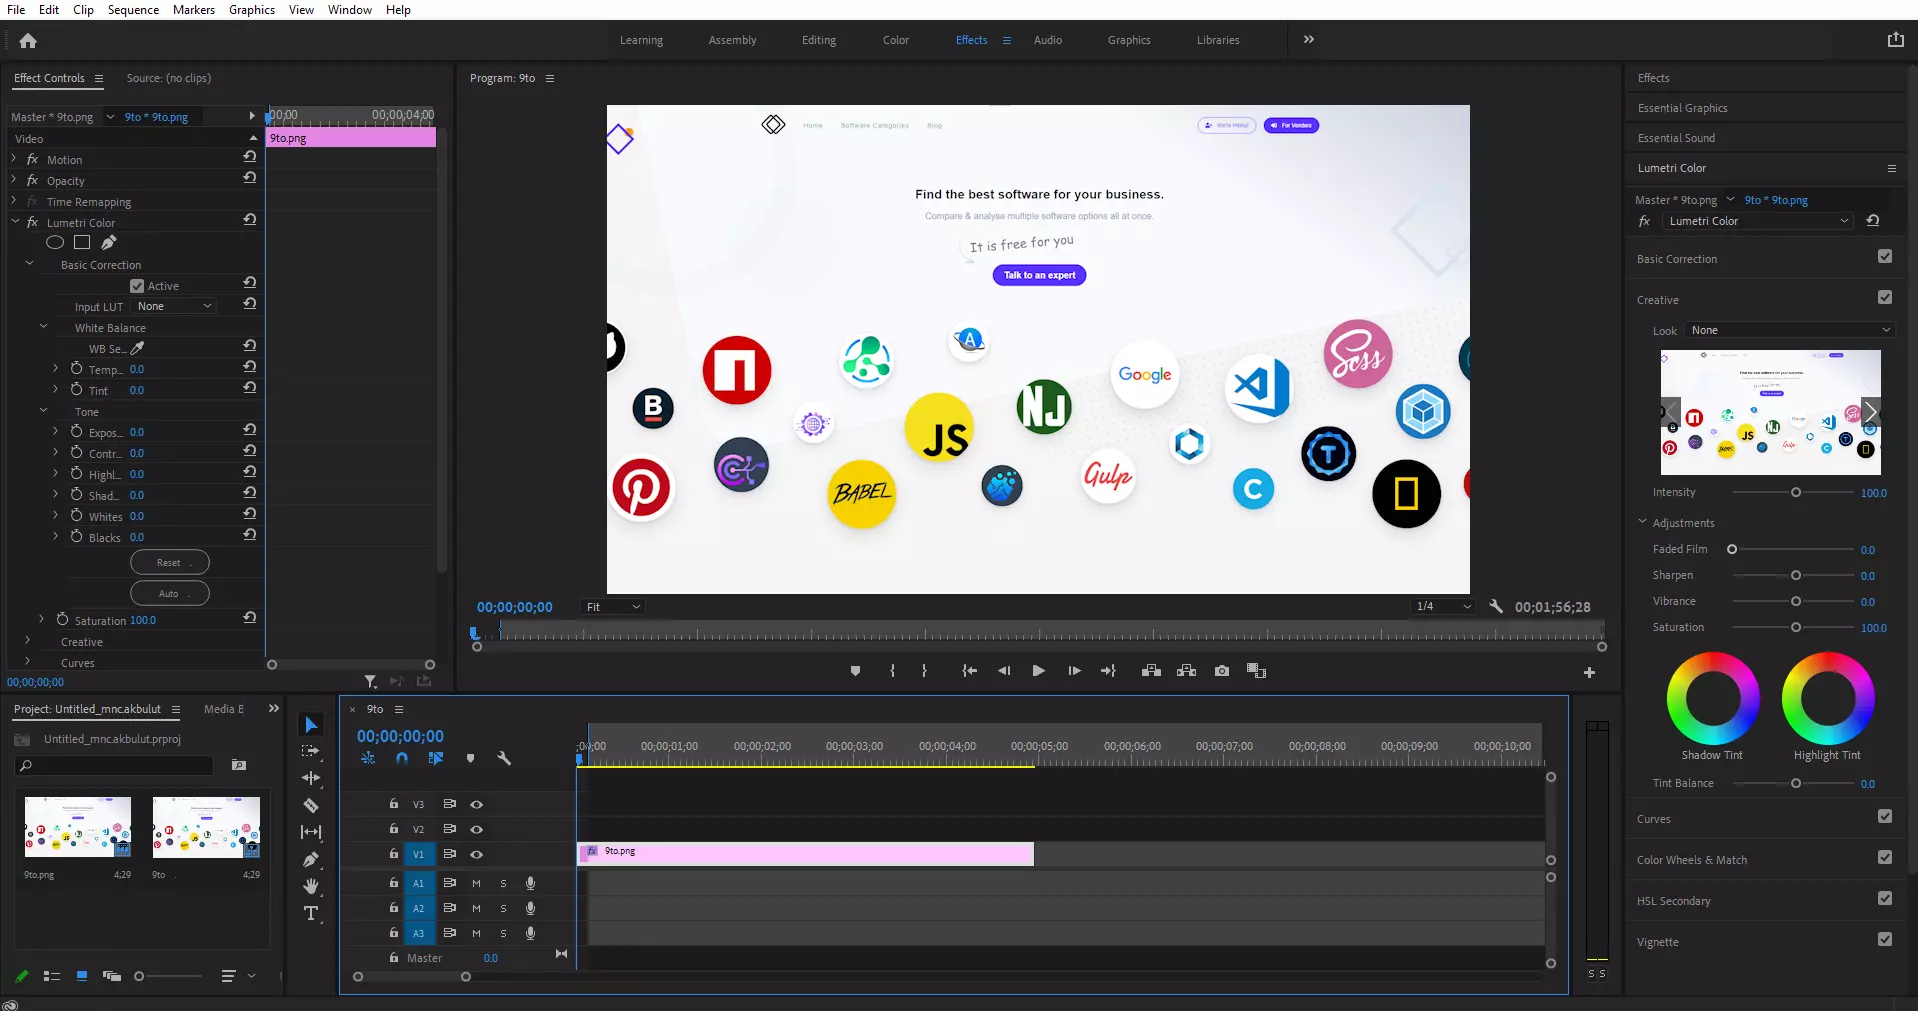Expand Opacity effect properties
The width and height of the screenshot is (1918, 1011).
[14, 180]
